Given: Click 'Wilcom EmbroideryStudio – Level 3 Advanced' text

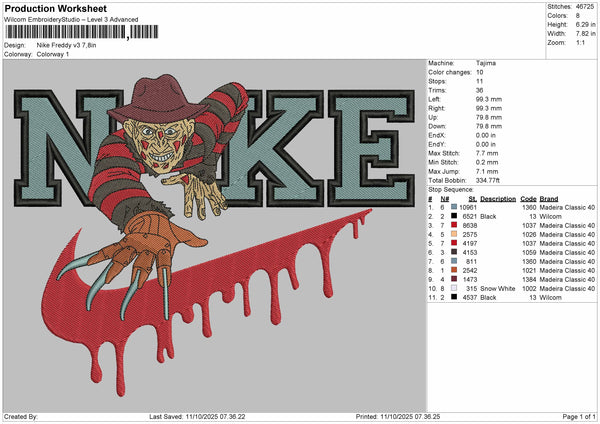Looking at the screenshot, I should [71, 20].
